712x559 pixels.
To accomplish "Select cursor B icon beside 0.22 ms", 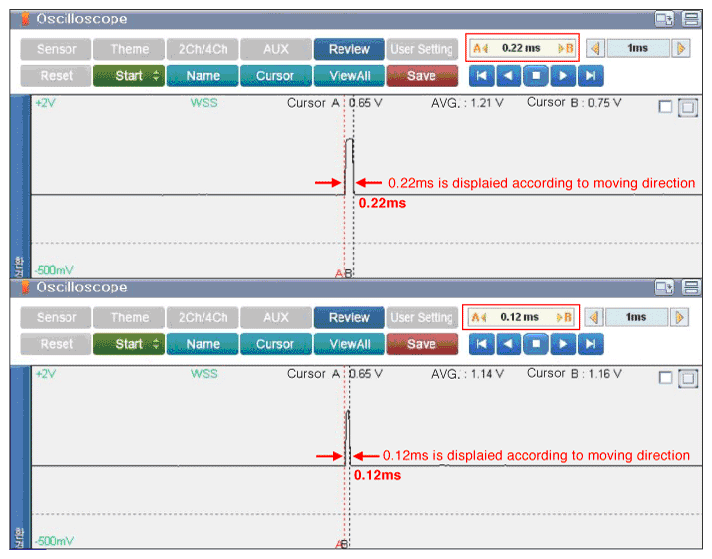I will point(566,48).
